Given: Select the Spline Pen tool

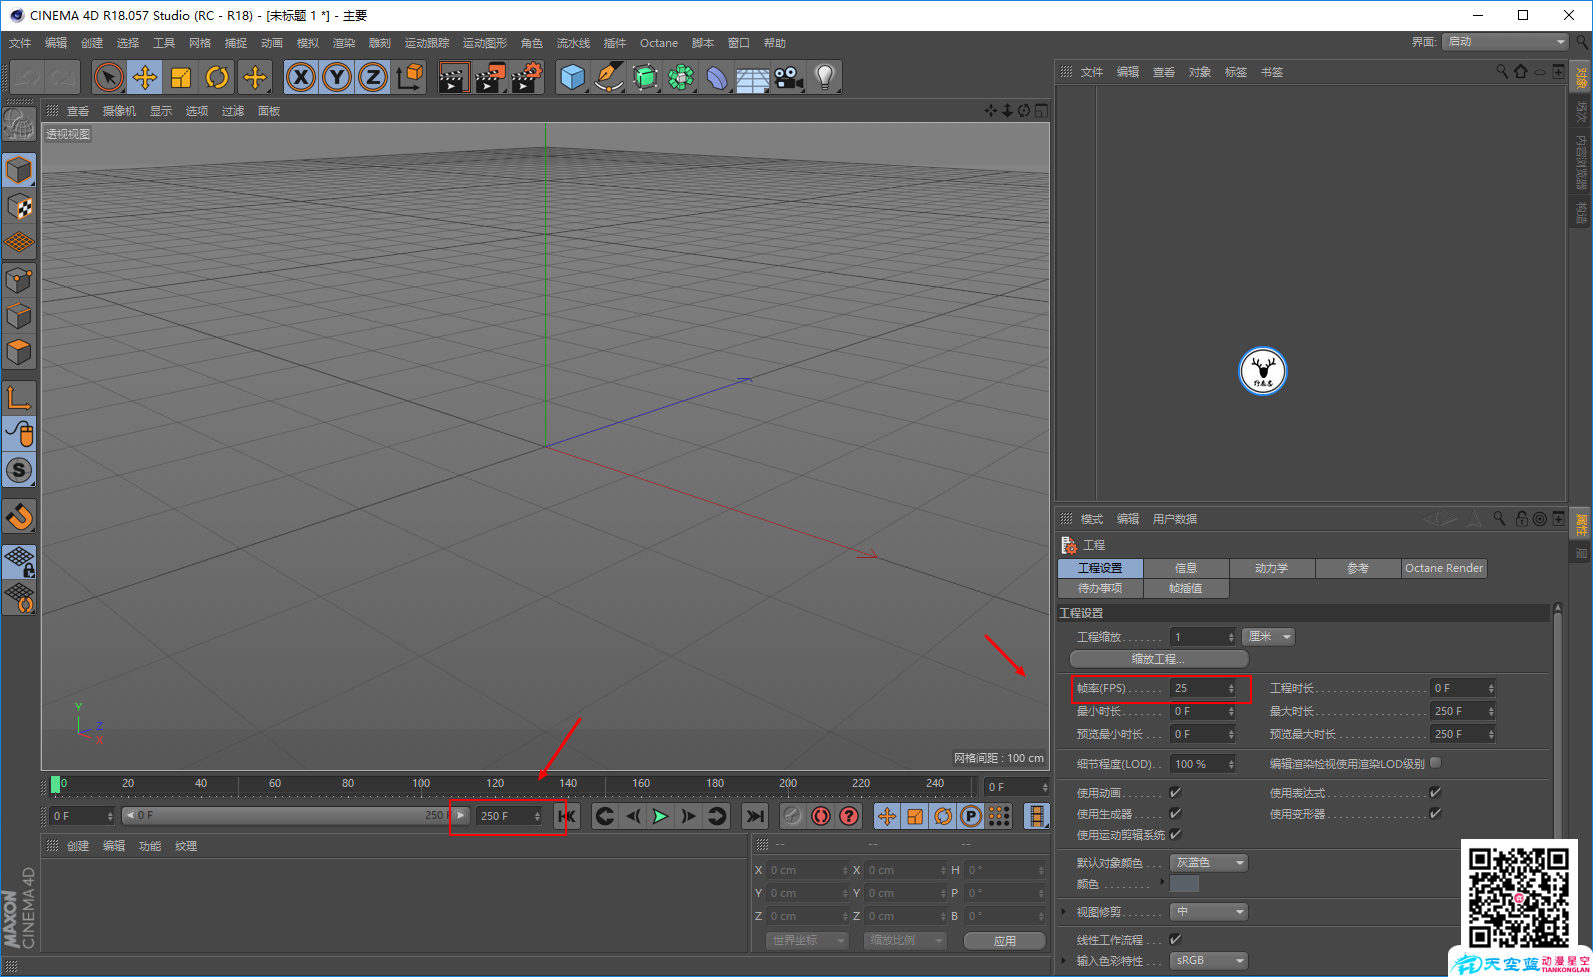Looking at the screenshot, I should point(608,77).
